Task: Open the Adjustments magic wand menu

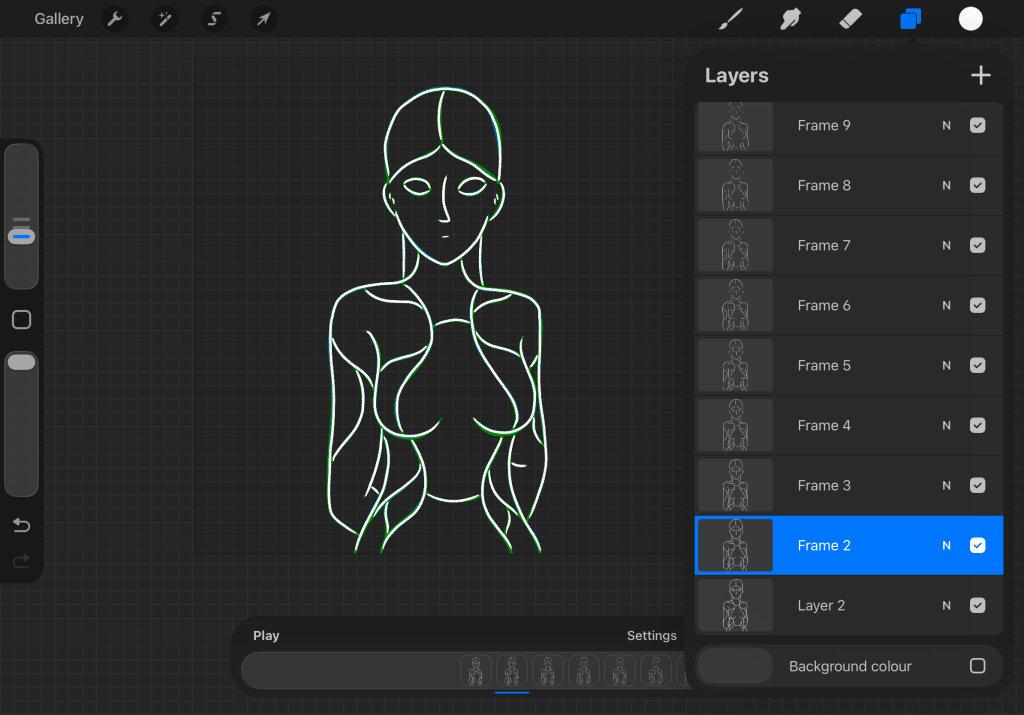Action: [164, 19]
